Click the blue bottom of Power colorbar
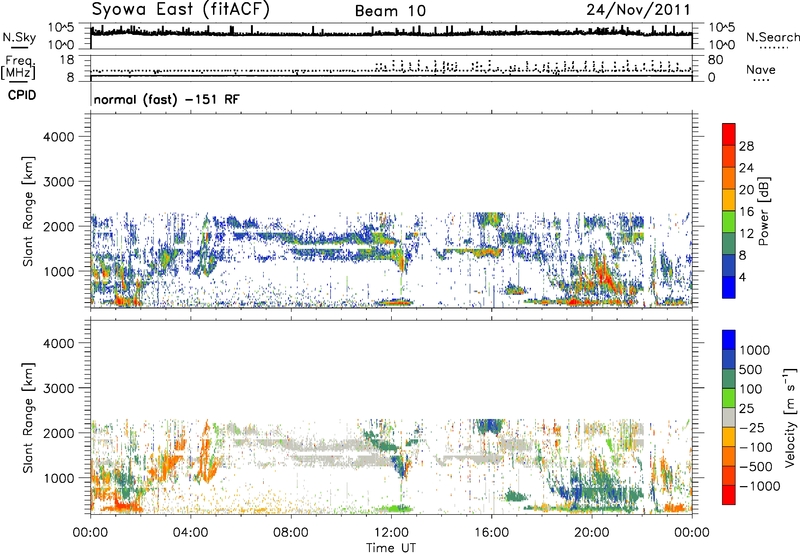The image size is (800, 554). [729, 288]
